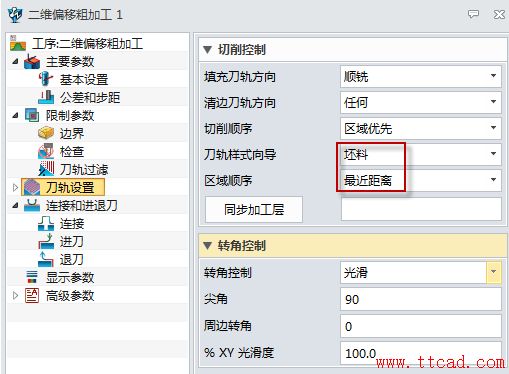
Task: Select the 刀轨设置 tree item label
Action: coord(70,187)
